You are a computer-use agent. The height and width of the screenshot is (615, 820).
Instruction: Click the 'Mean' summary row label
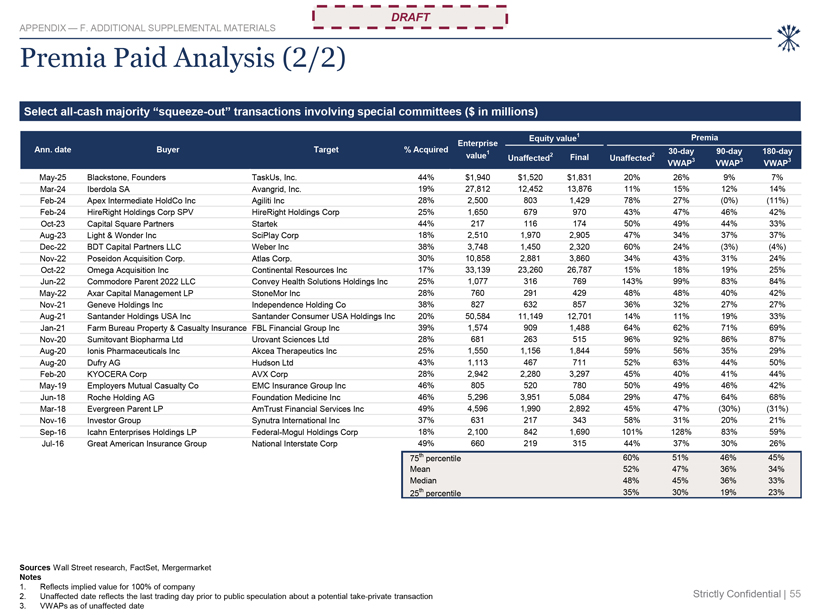[420, 469]
